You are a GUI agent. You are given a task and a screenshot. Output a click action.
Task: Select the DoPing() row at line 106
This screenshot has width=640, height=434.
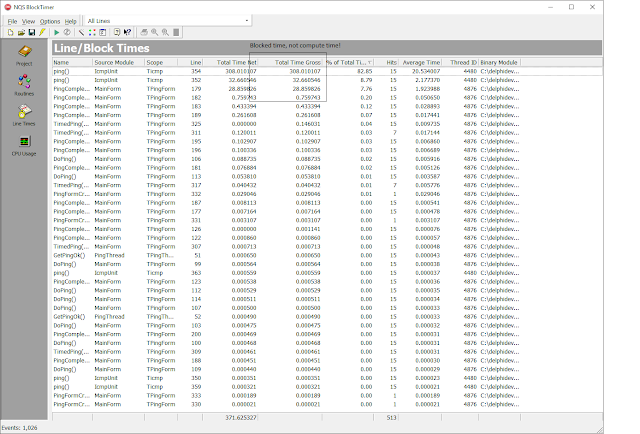(x=327, y=159)
